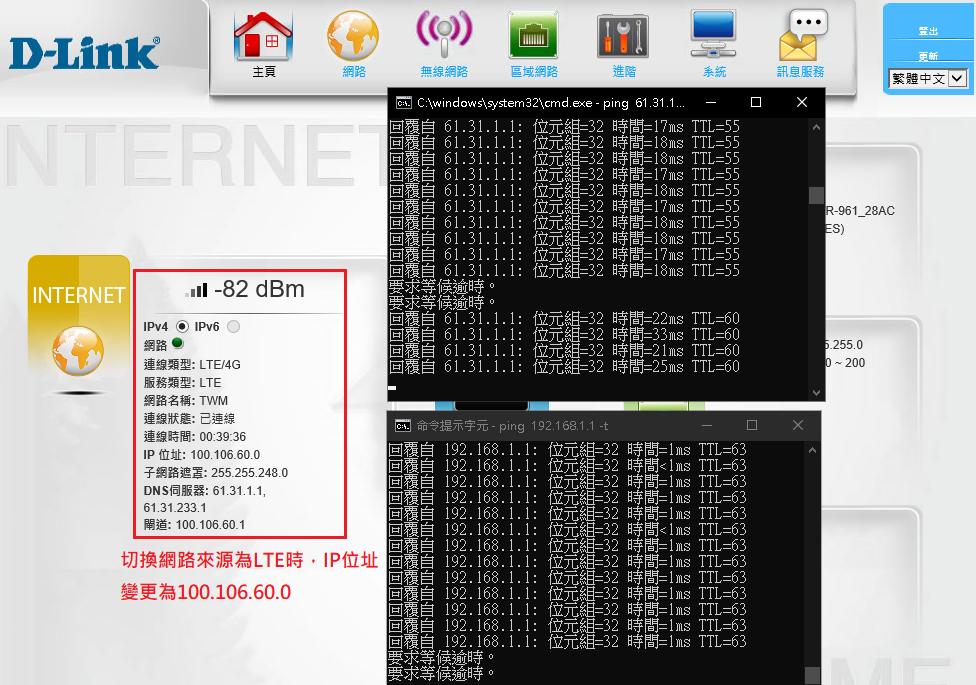
Task: Select the 區域網路 LAN port icon
Action: click(533, 37)
